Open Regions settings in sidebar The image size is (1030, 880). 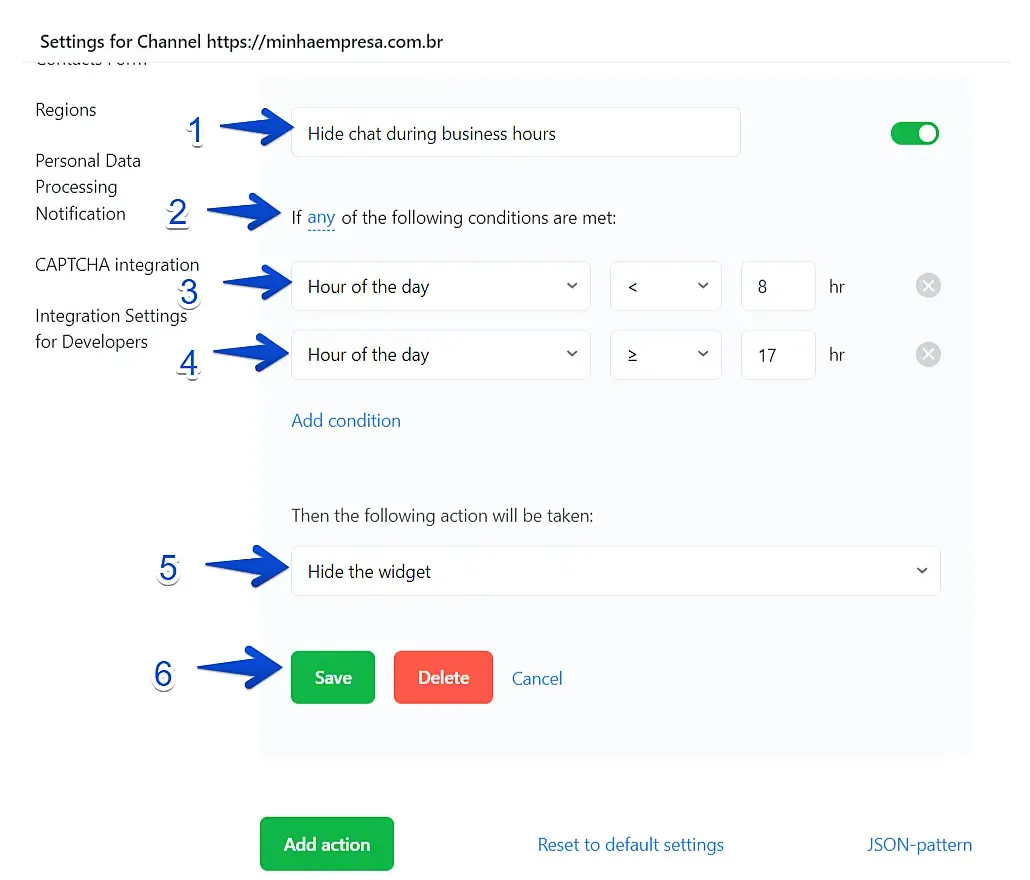click(66, 110)
